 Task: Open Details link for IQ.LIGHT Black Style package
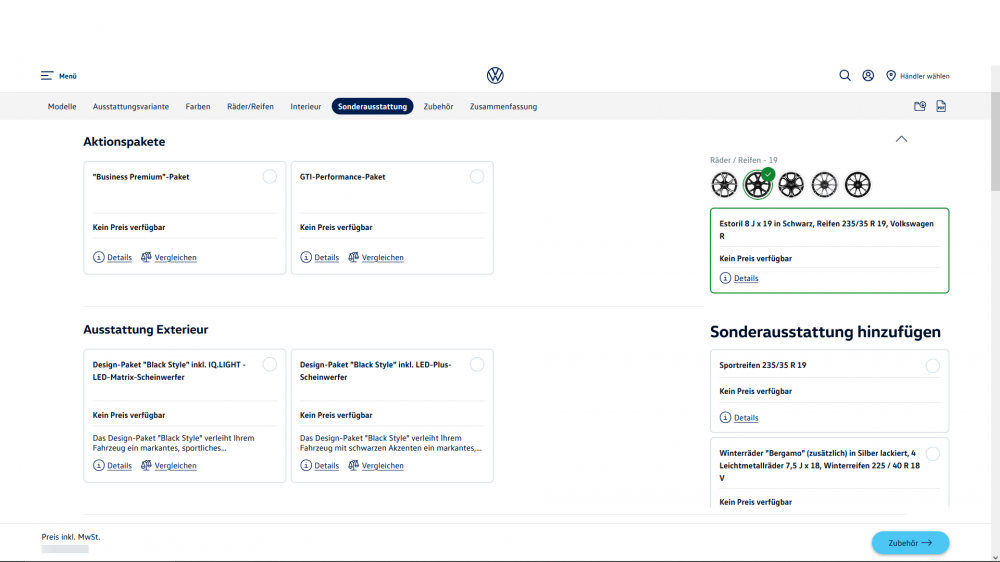[119, 466]
